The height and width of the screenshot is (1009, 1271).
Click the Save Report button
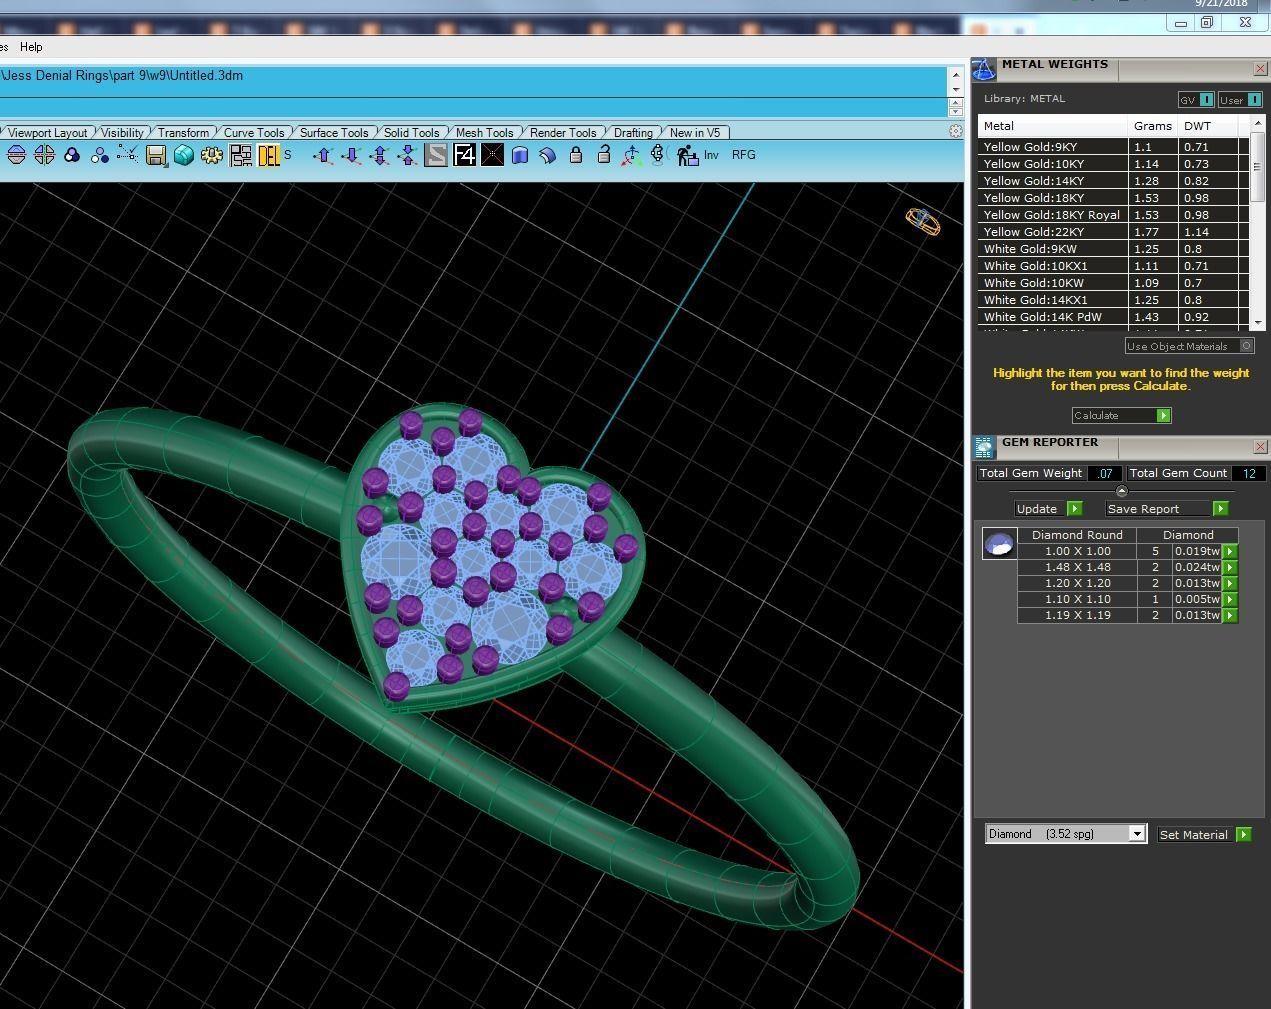coord(1166,509)
